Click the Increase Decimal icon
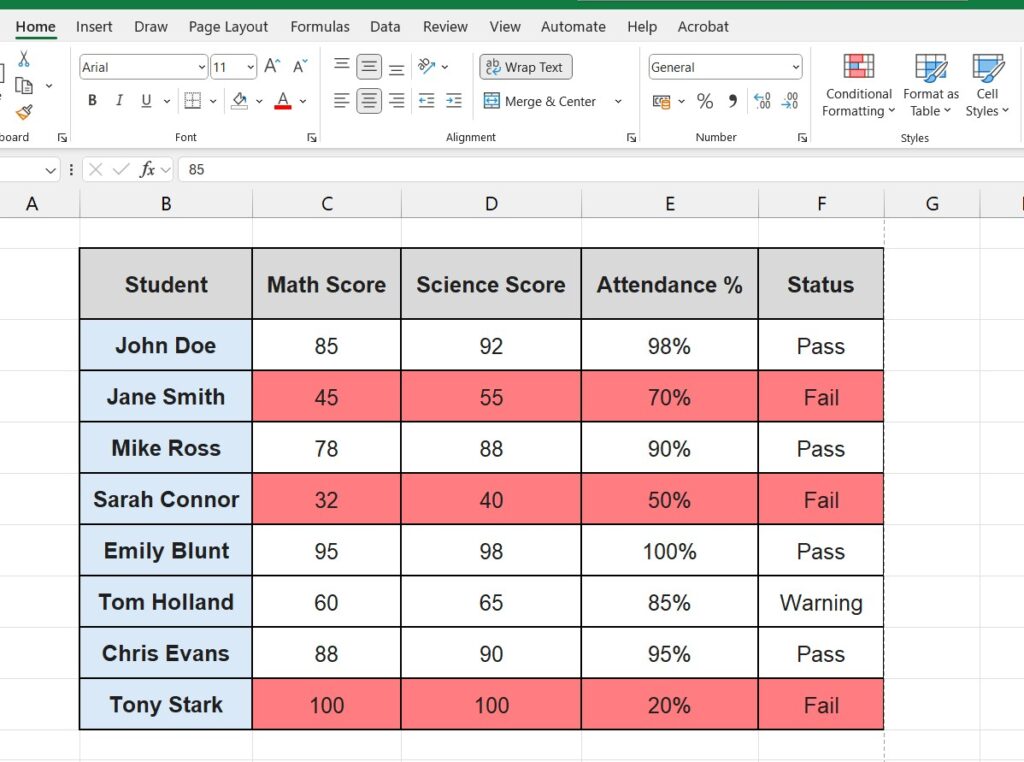1024x762 pixels. 760,101
